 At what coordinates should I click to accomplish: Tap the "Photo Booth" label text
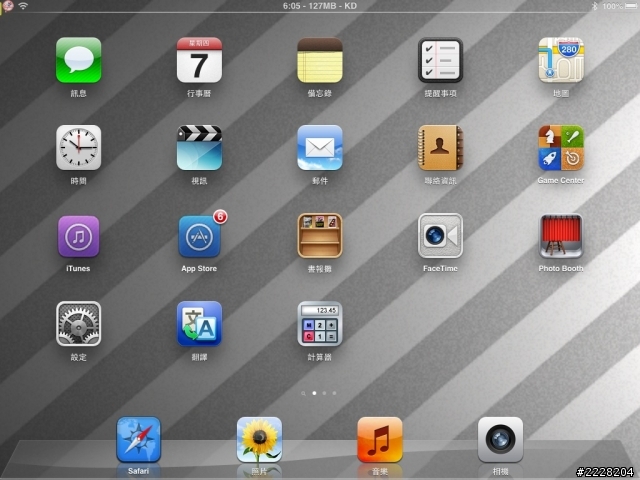tap(561, 269)
